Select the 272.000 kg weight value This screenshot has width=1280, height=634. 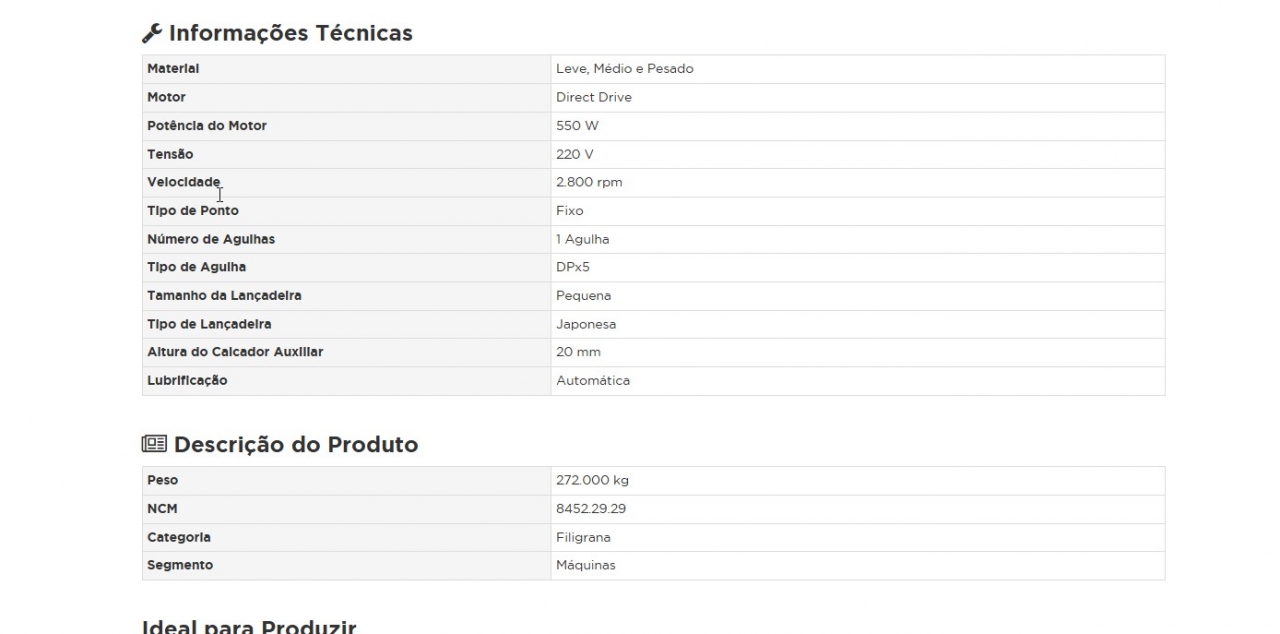click(592, 480)
